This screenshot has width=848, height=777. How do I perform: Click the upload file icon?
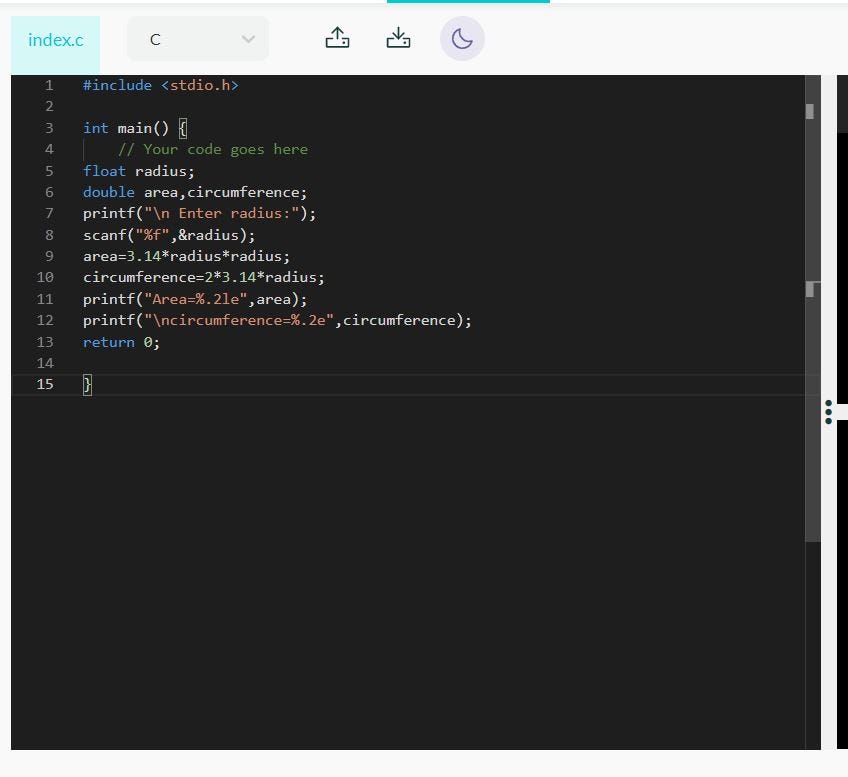click(337, 38)
